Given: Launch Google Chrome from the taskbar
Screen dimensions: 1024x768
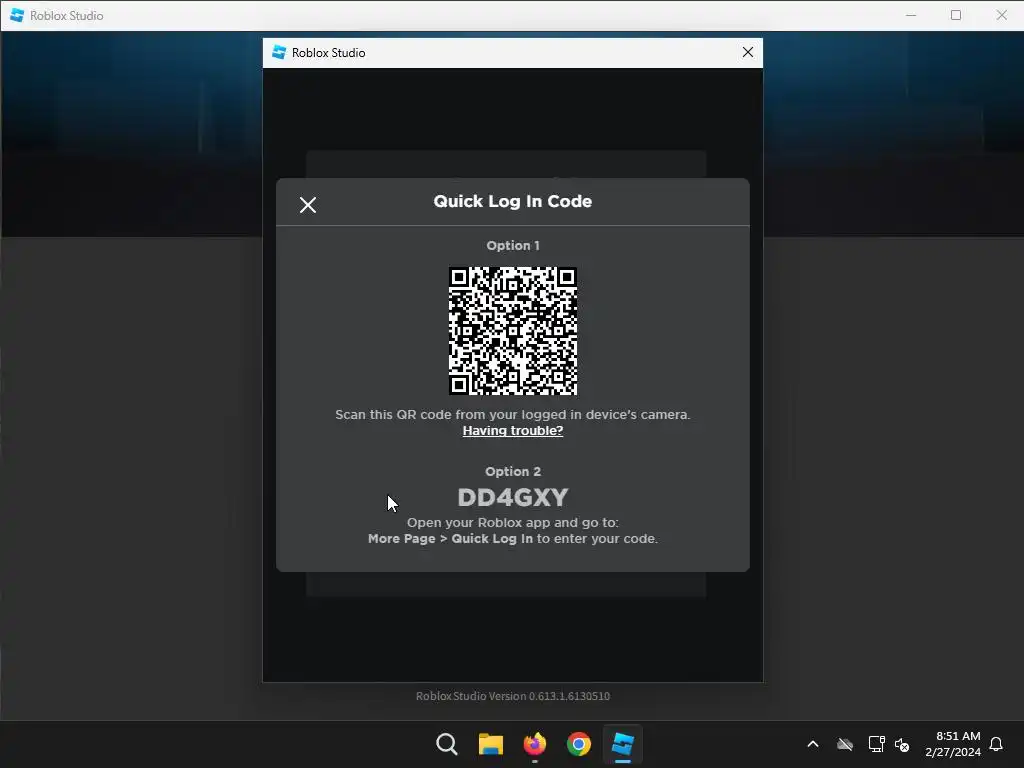Looking at the screenshot, I should coord(579,744).
